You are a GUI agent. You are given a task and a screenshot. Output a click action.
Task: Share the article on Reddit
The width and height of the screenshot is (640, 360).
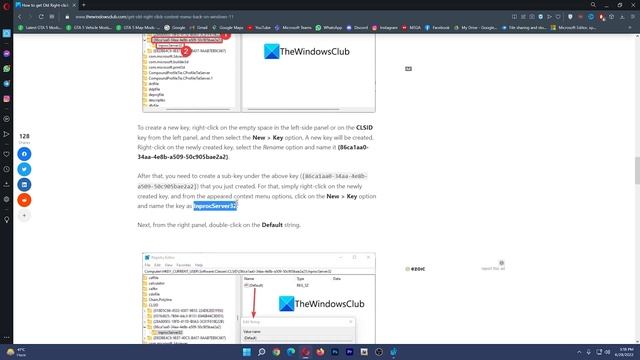[x=24, y=200]
